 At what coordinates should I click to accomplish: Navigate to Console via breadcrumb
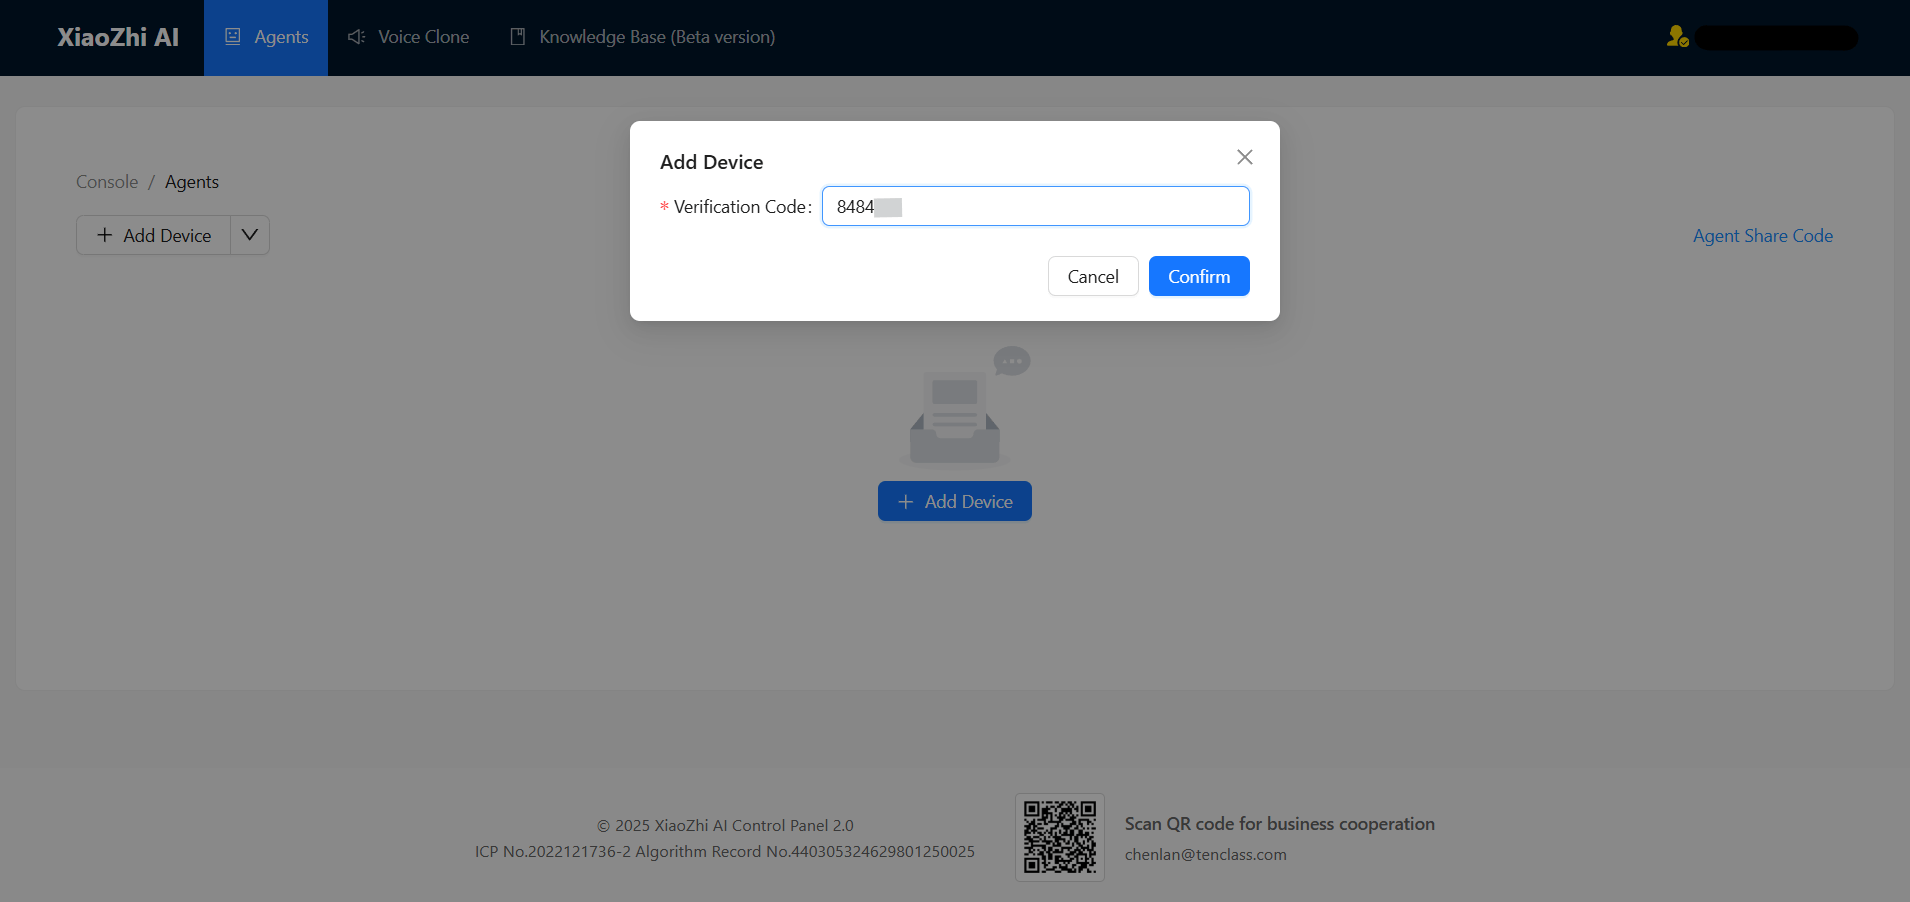[106, 182]
